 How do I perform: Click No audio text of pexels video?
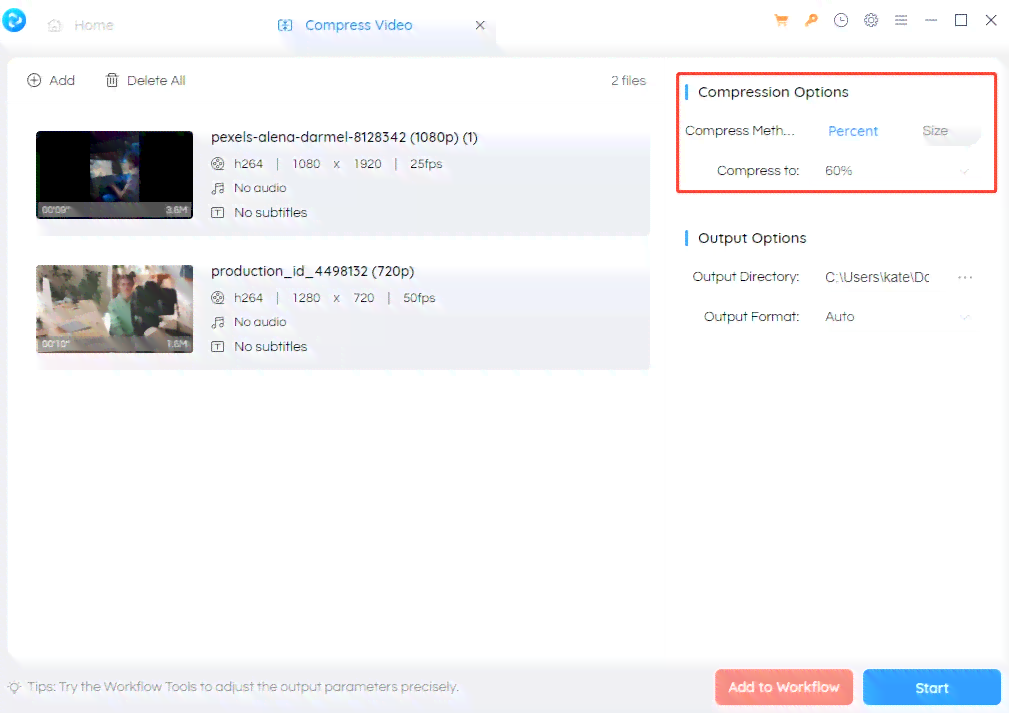[260, 188]
